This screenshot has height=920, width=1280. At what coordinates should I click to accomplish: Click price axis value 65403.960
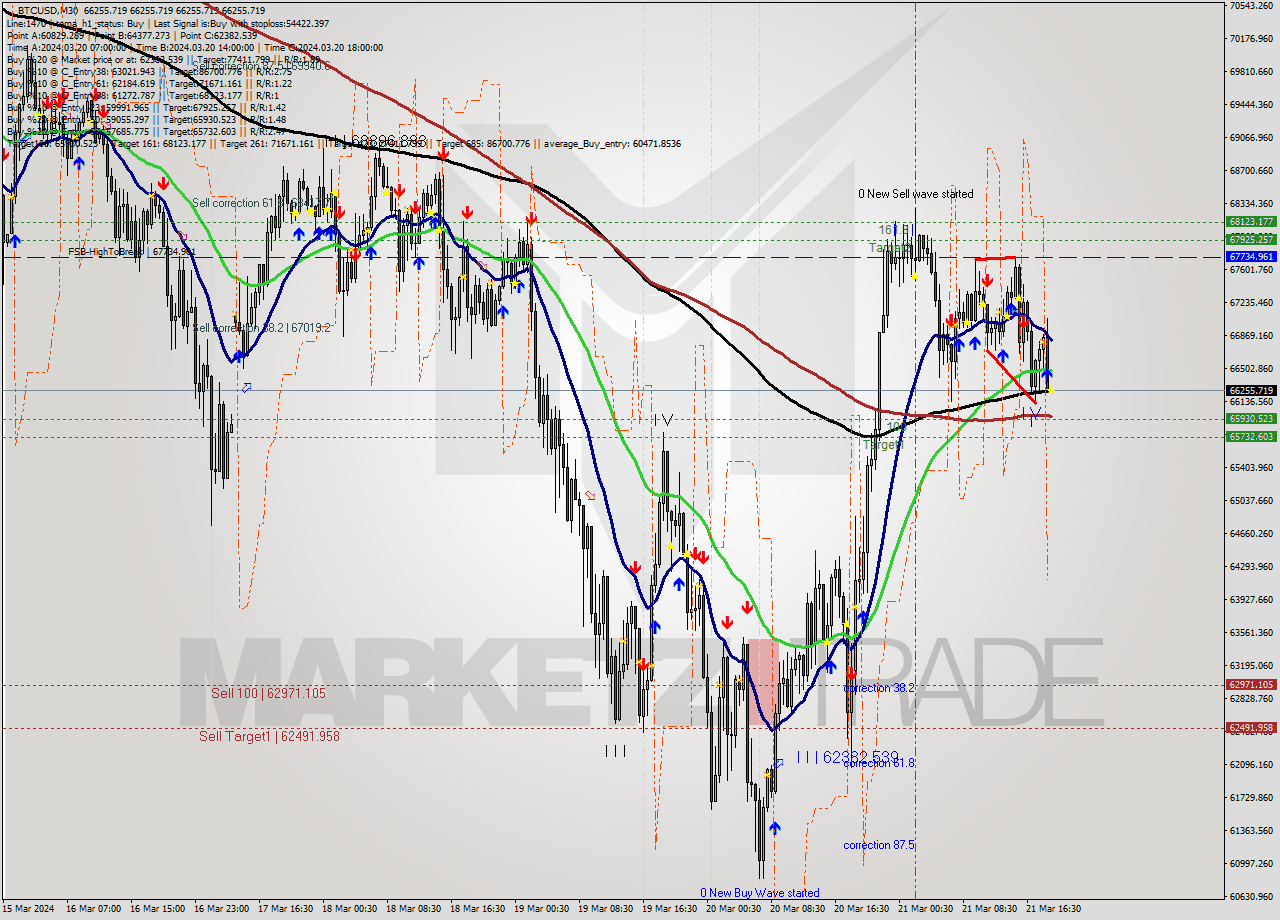pos(1250,468)
